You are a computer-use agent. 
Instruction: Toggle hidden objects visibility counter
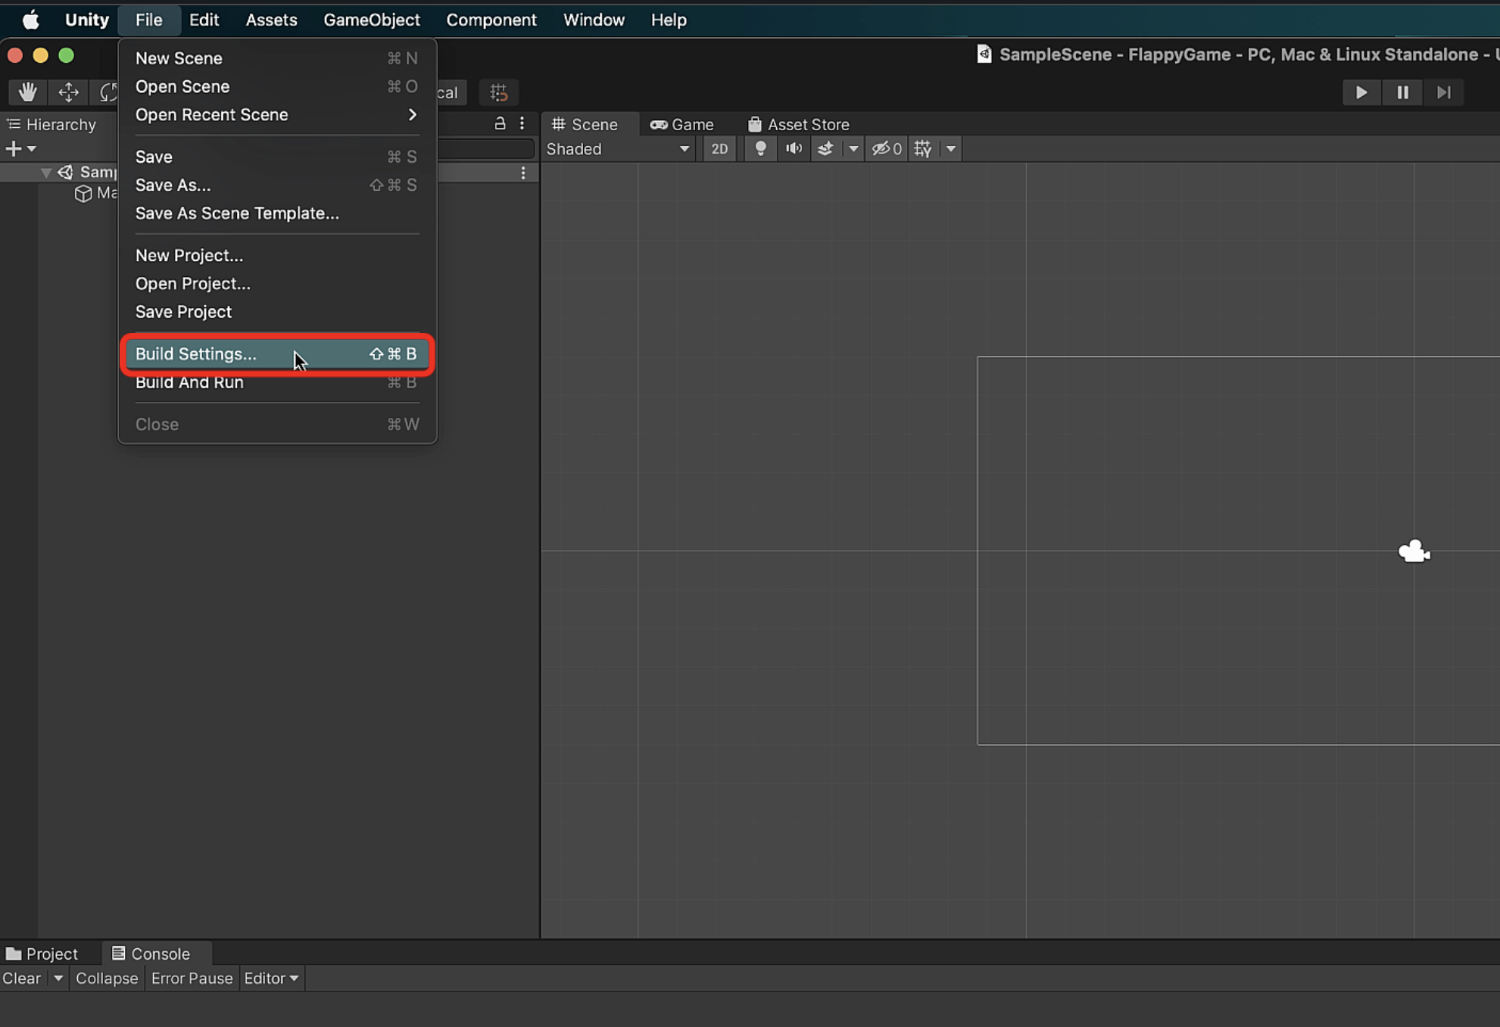[x=886, y=149]
